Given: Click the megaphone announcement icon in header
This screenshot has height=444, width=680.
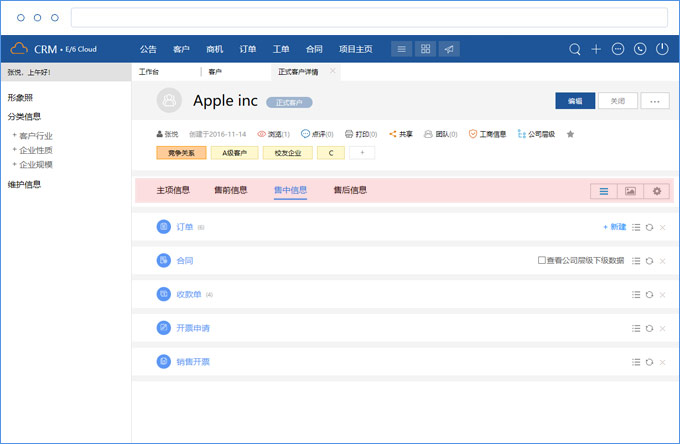Looking at the screenshot, I should click(x=450, y=49).
